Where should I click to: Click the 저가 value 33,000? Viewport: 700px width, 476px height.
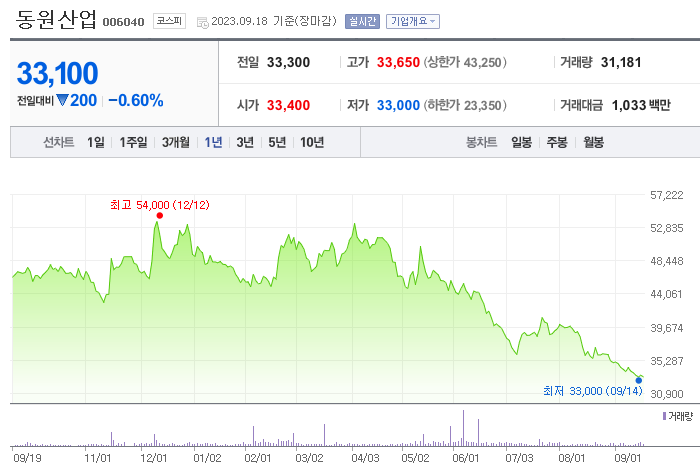pos(398,105)
